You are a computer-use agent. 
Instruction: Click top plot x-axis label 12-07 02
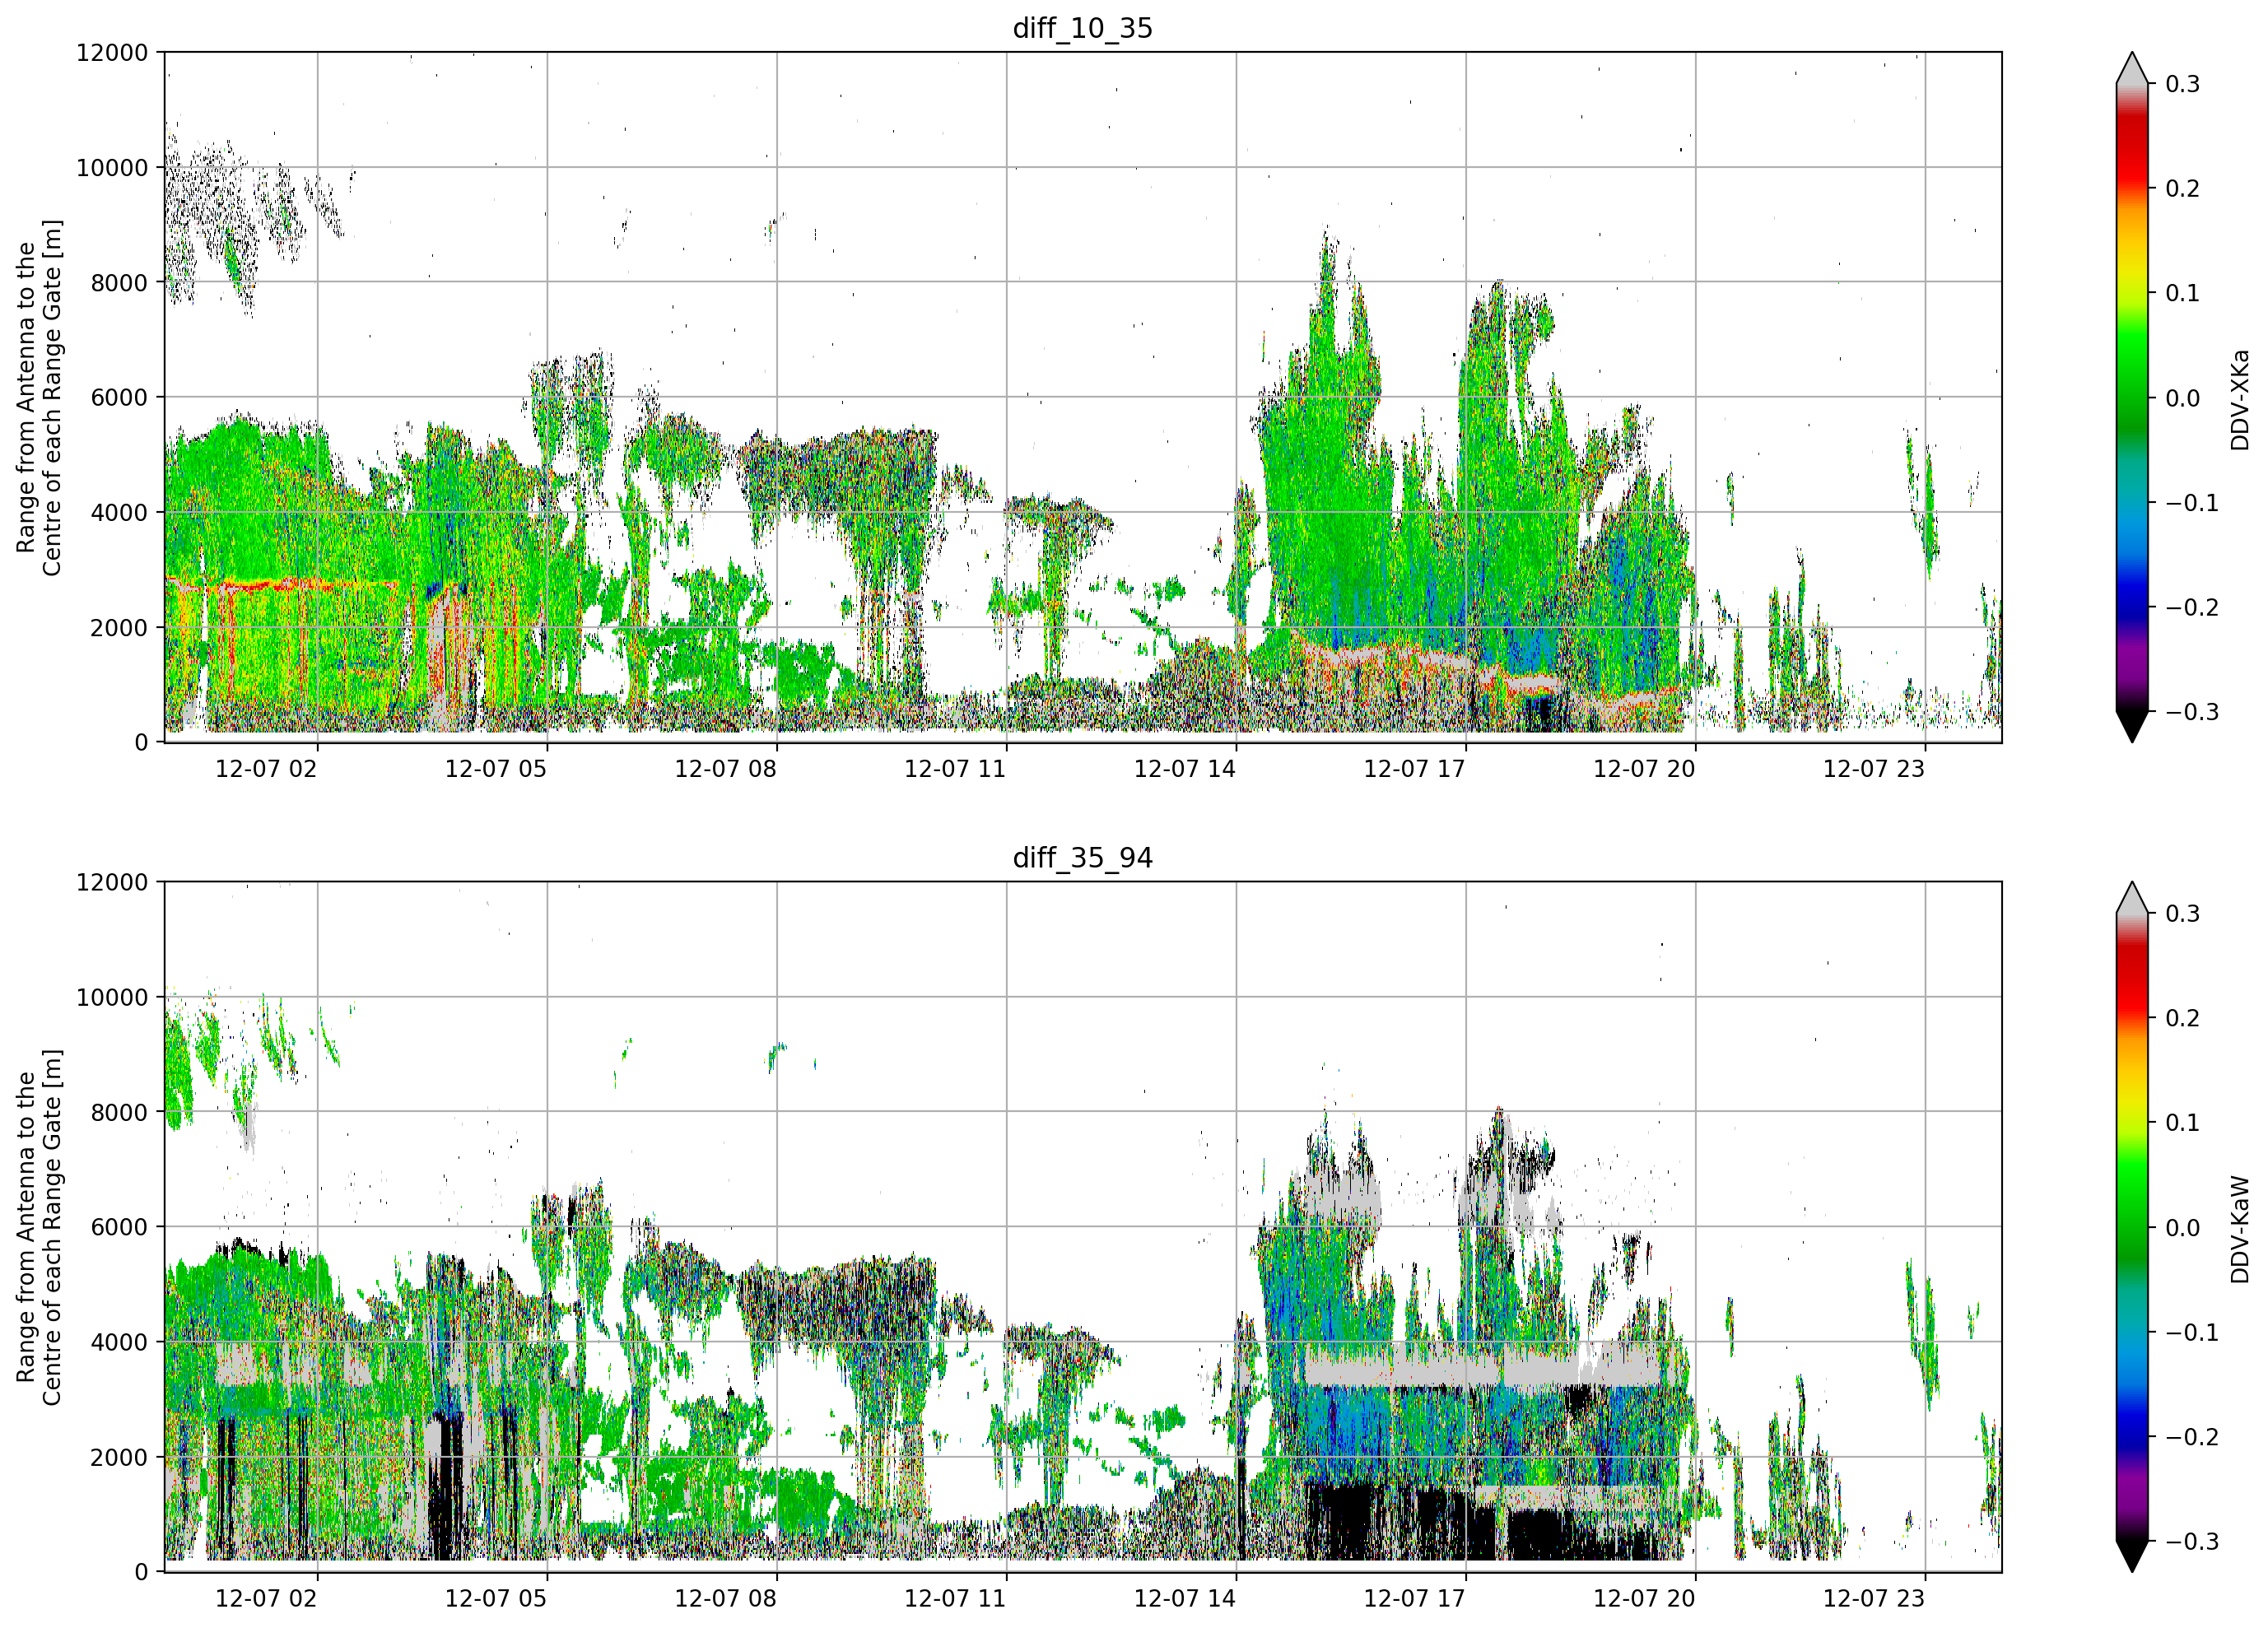(265, 769)
